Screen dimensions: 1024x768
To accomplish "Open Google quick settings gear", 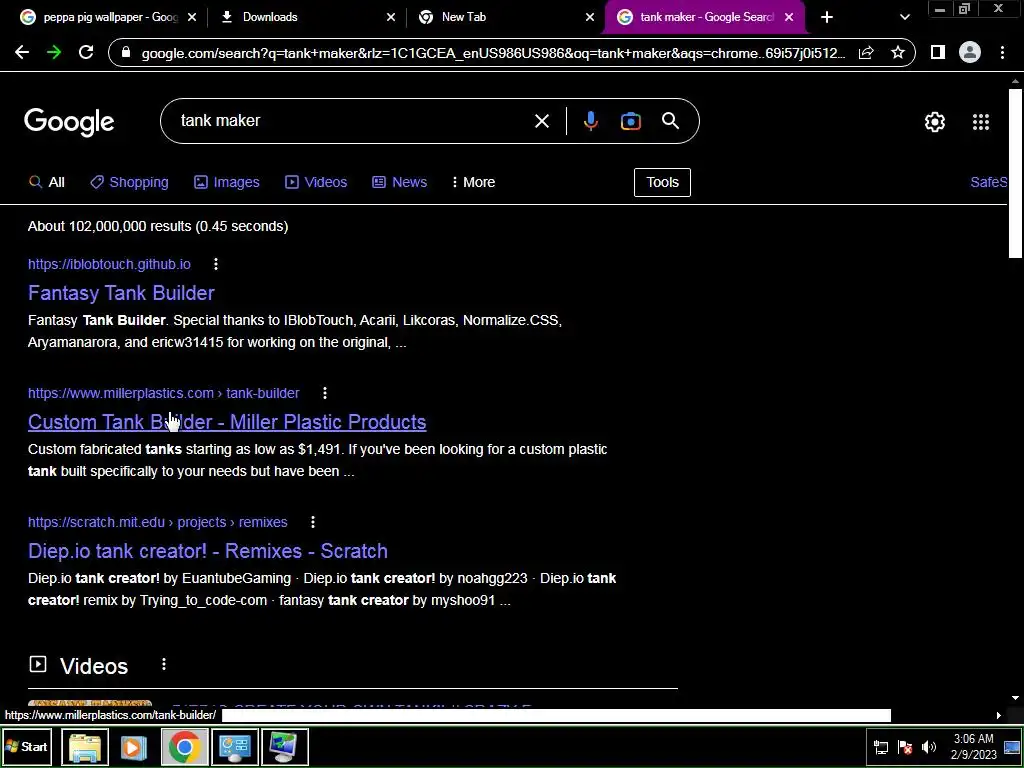I will coord(935,122).
